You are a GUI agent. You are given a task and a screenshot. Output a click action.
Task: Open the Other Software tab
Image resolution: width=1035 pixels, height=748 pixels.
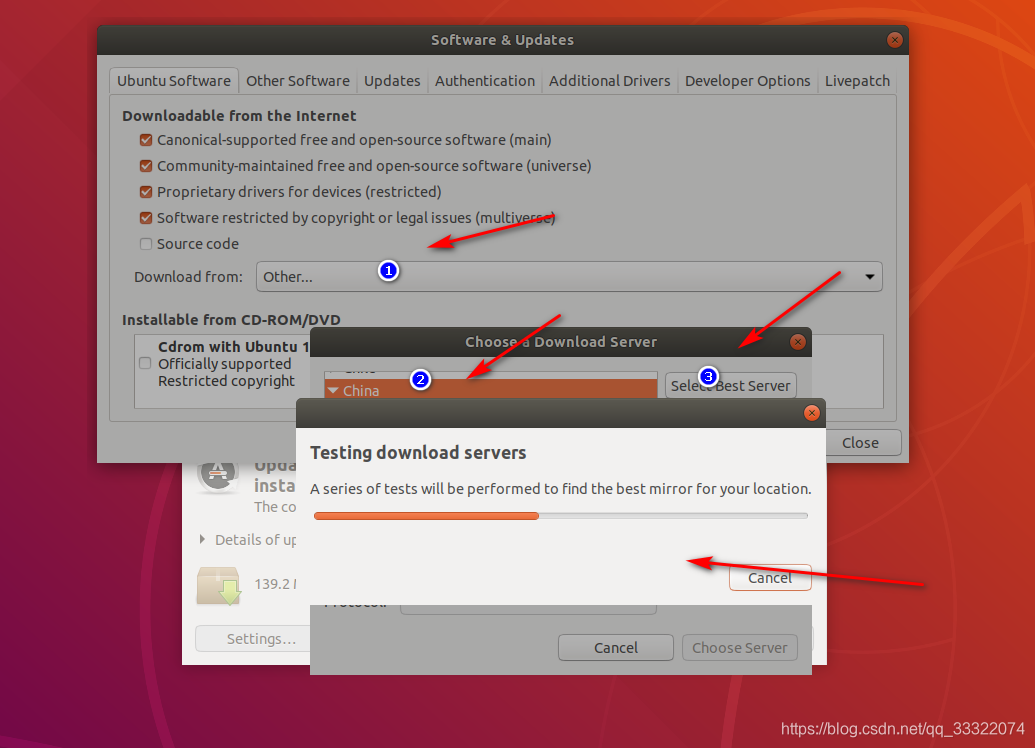(x=298, y=81)
